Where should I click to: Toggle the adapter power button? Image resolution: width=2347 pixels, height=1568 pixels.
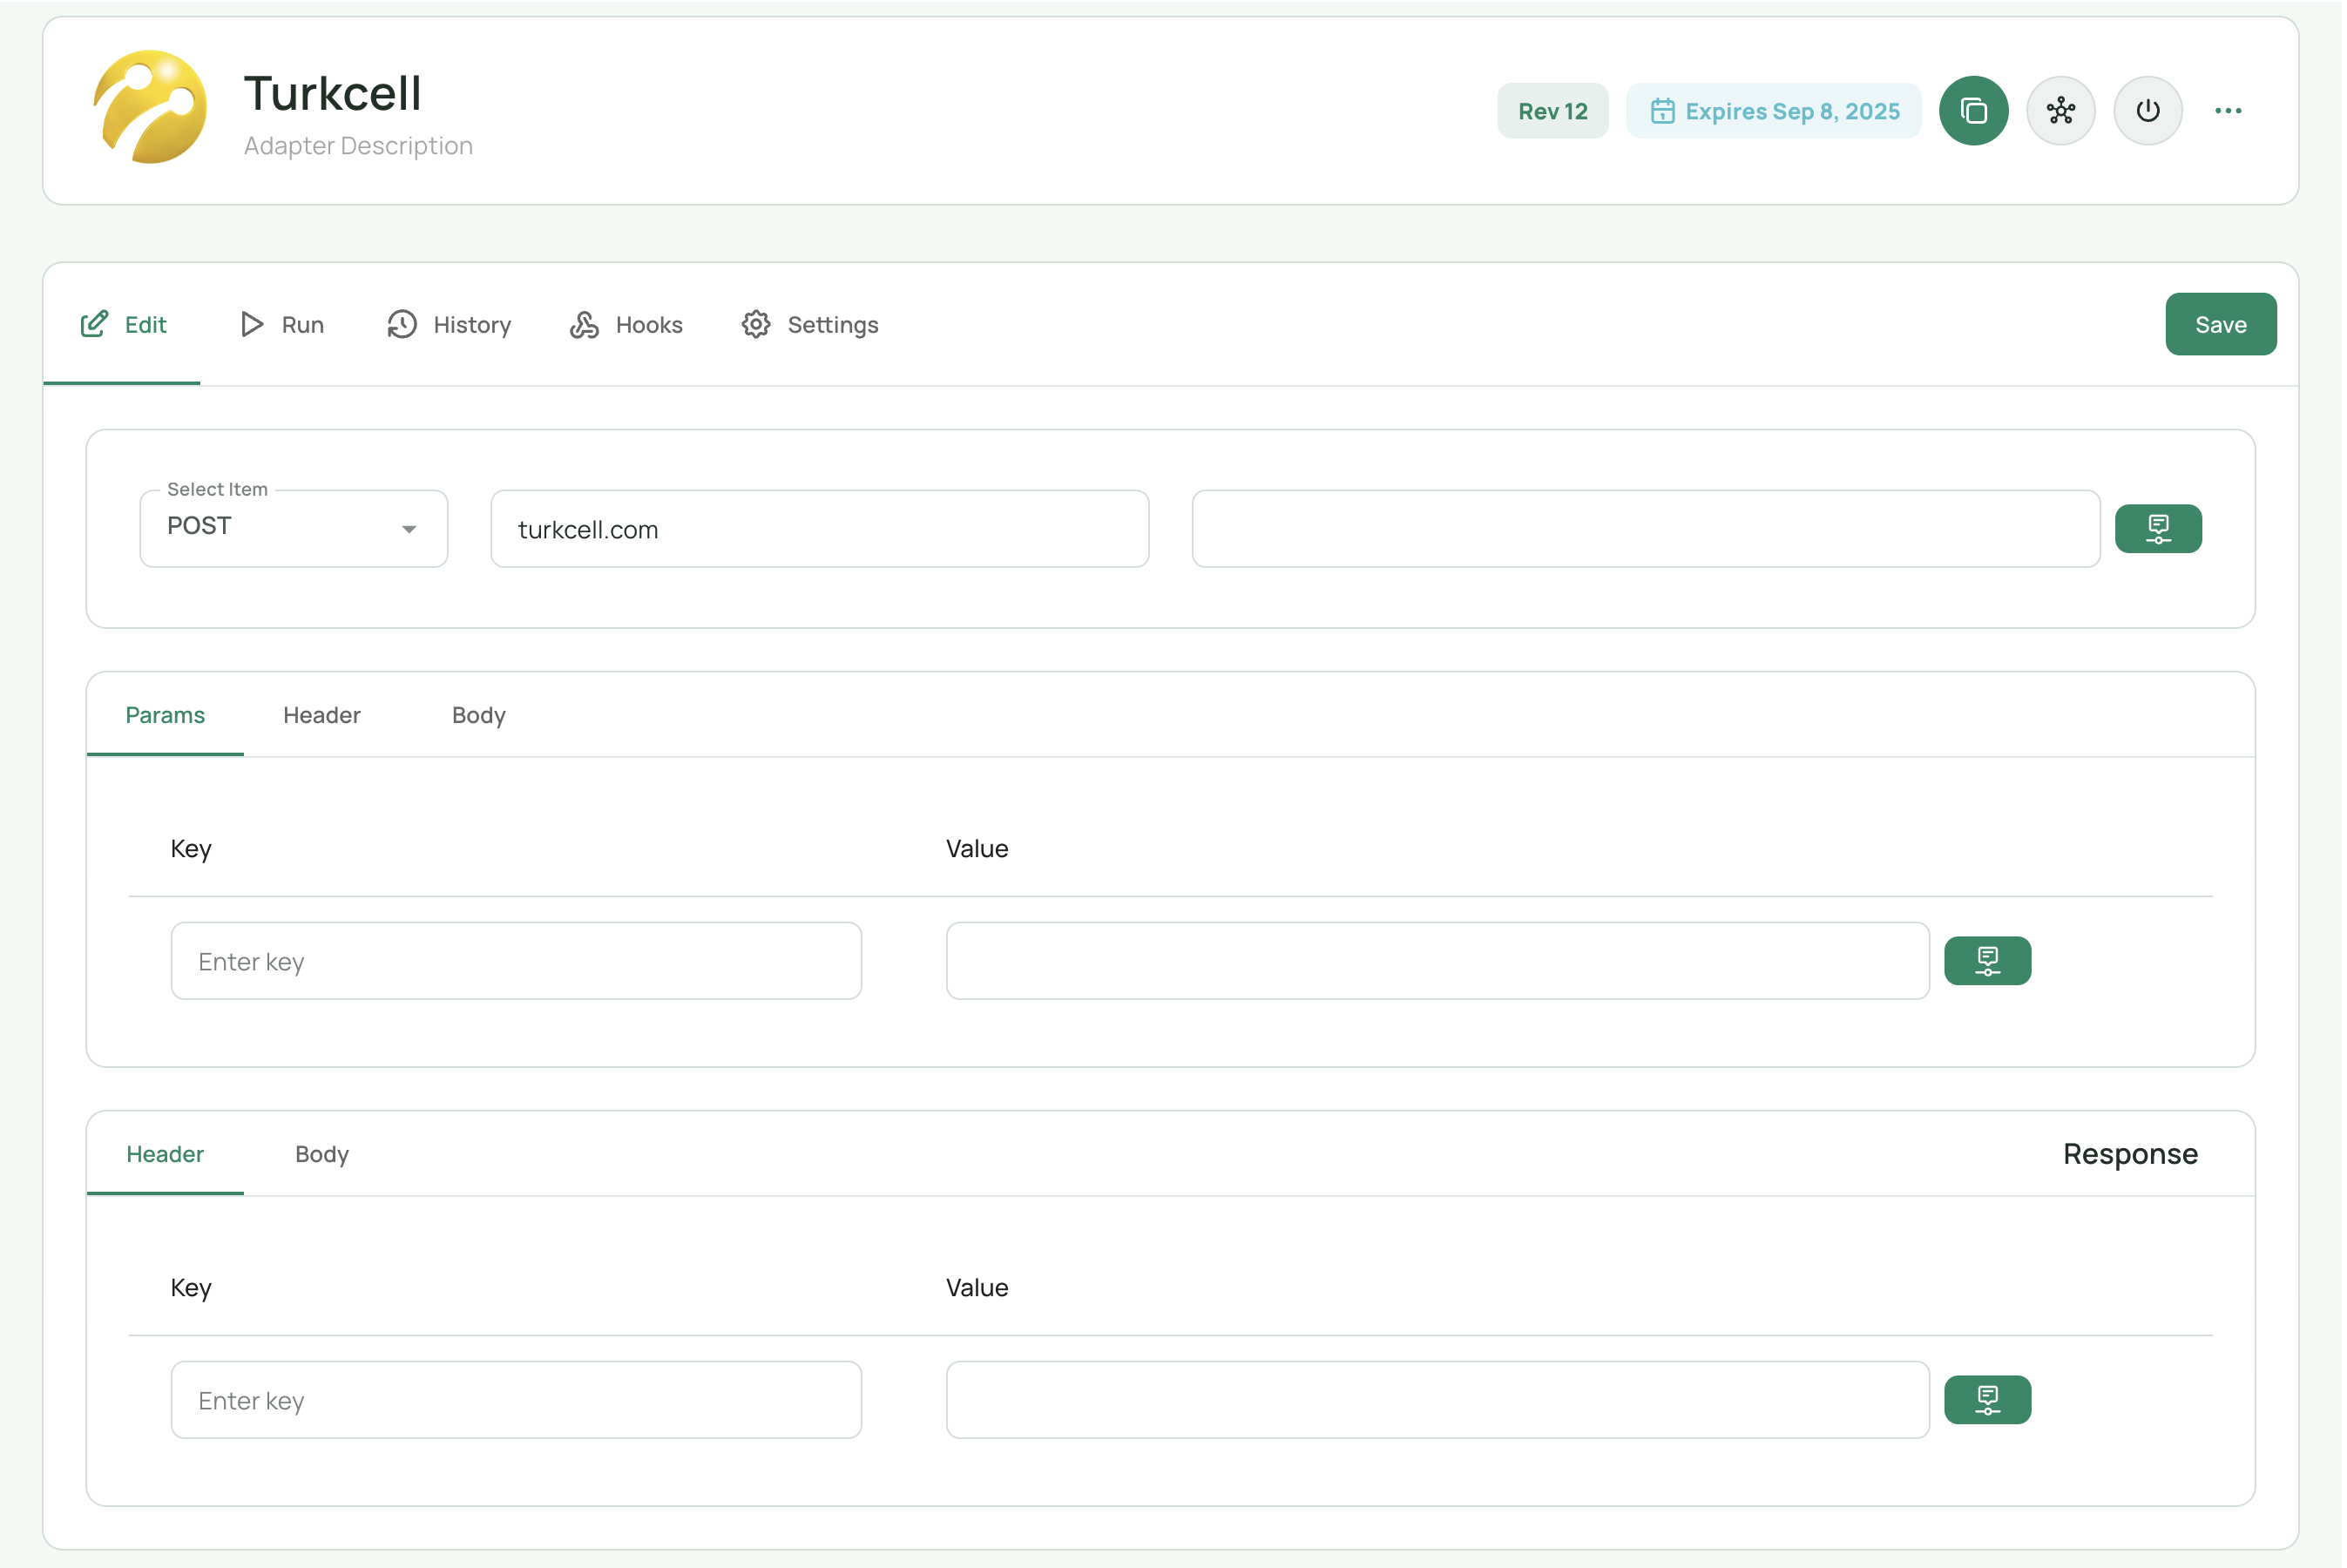point(2147,111)
